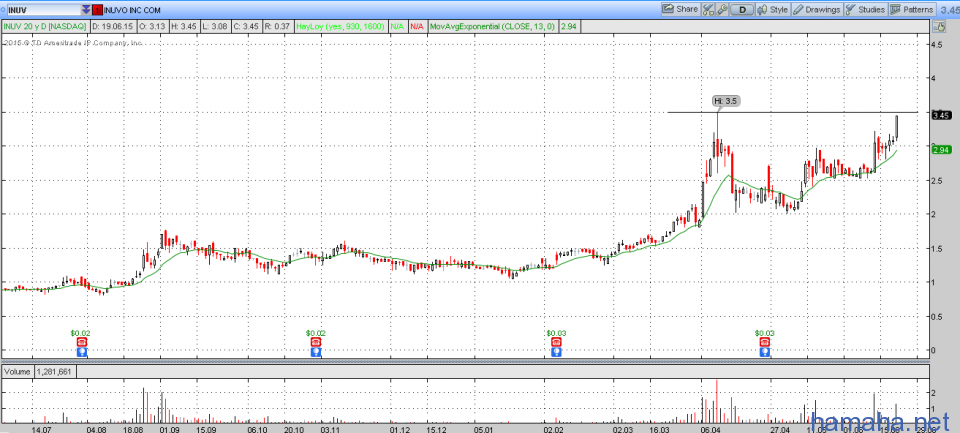The height and width of the screenshot is (433, 960).
Task: Click the thumbs-up icon below the toolbar
Action: [x=939, y=27]
